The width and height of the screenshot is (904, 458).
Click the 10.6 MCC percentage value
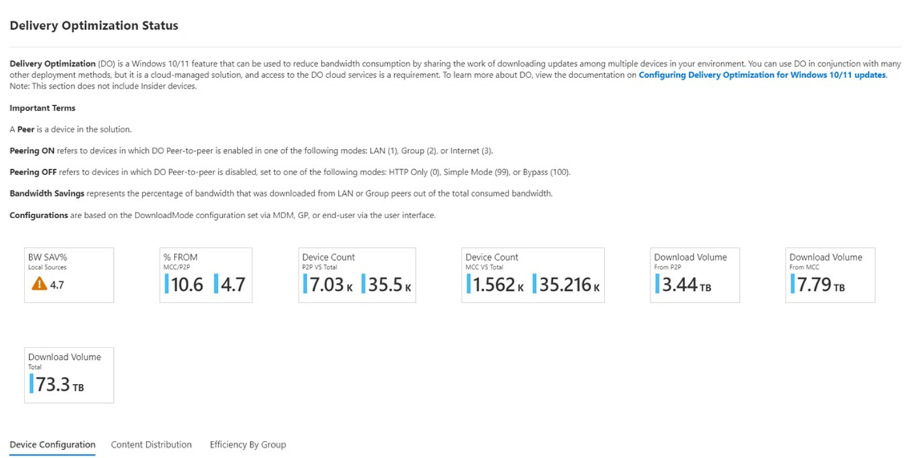tap(187, 285)
